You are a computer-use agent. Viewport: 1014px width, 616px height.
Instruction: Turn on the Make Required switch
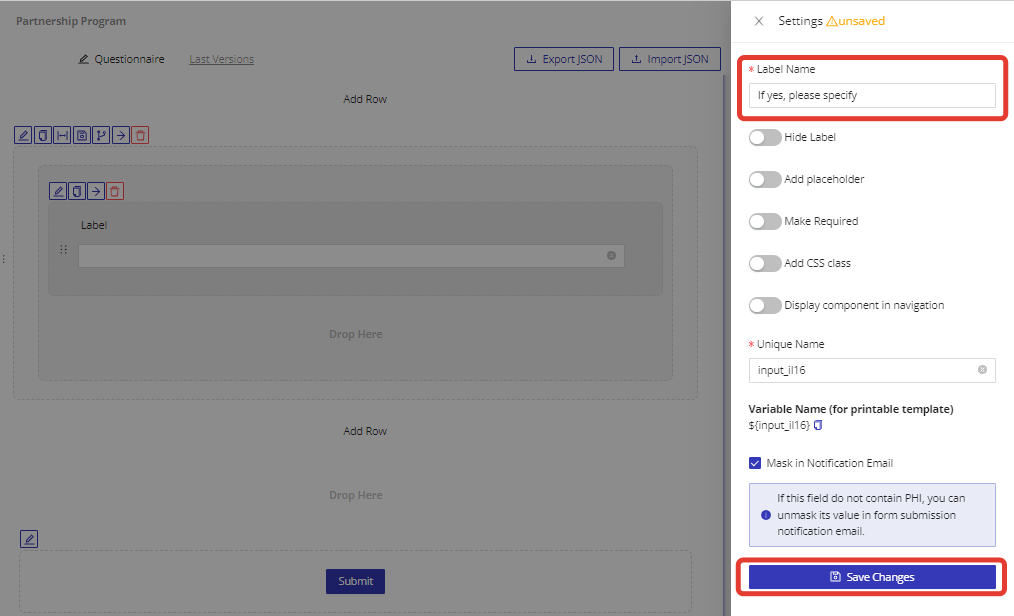point(765,221)
